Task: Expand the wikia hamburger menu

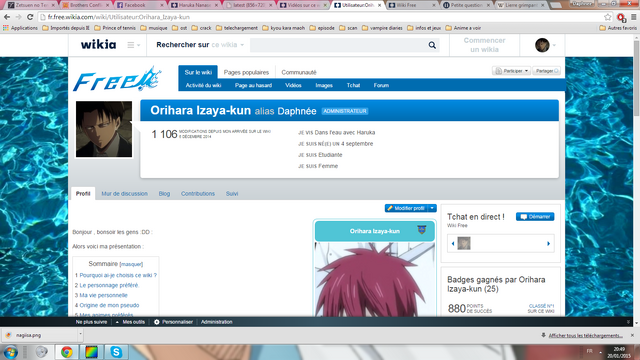Action: pyautogui.click(x=133, y=45)
